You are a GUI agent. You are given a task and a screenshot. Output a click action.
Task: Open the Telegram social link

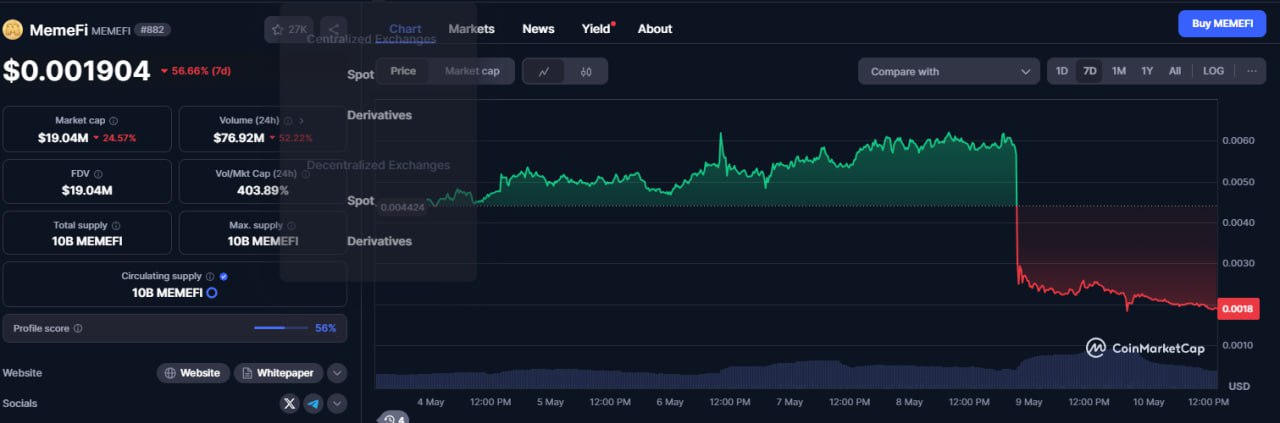[314, 403]
